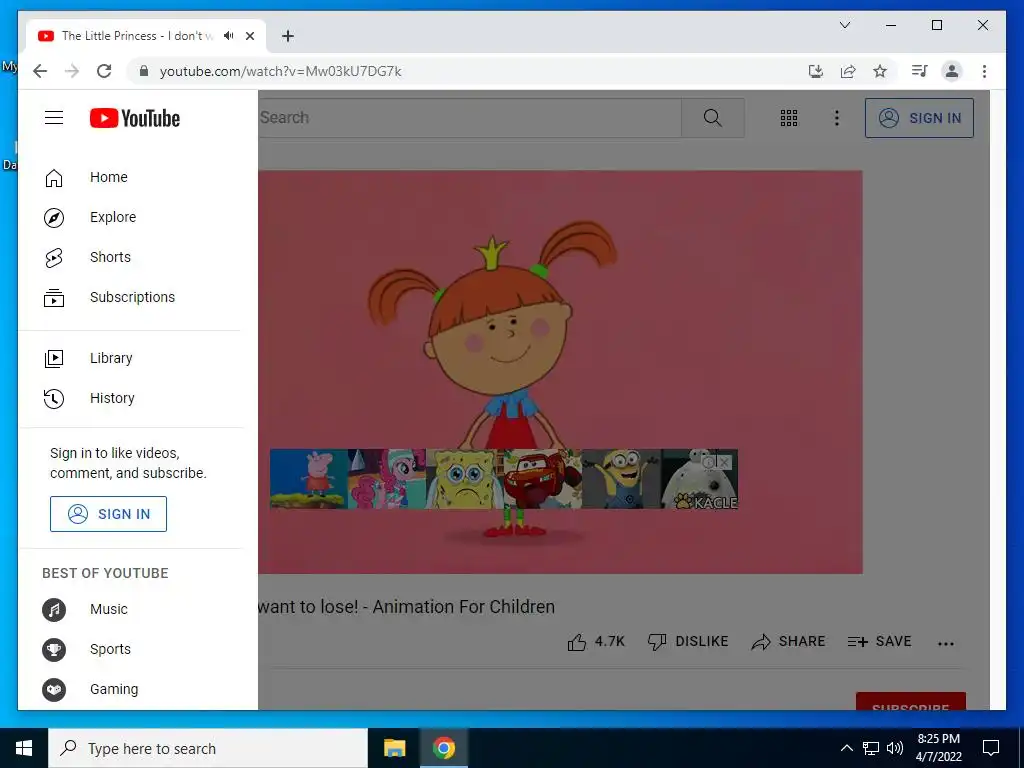Viewport: 1024px width, 768px height.
Task: Open the Chrome profile avatar
Action: (x=952, y=71)
